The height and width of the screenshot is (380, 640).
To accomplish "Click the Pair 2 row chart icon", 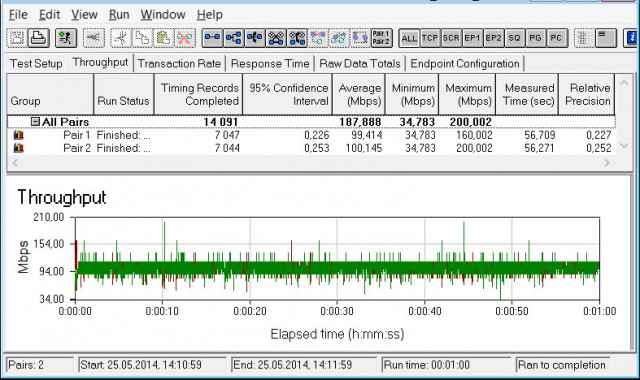I will pos(19,148).
